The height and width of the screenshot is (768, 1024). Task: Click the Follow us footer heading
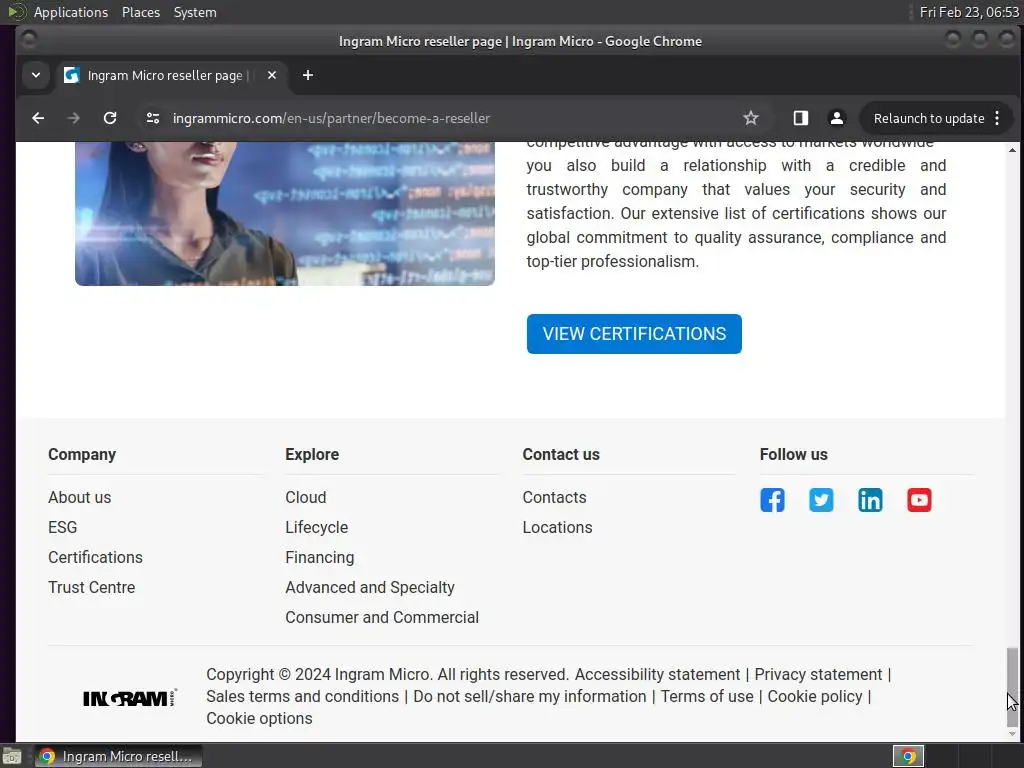point(793,455)
